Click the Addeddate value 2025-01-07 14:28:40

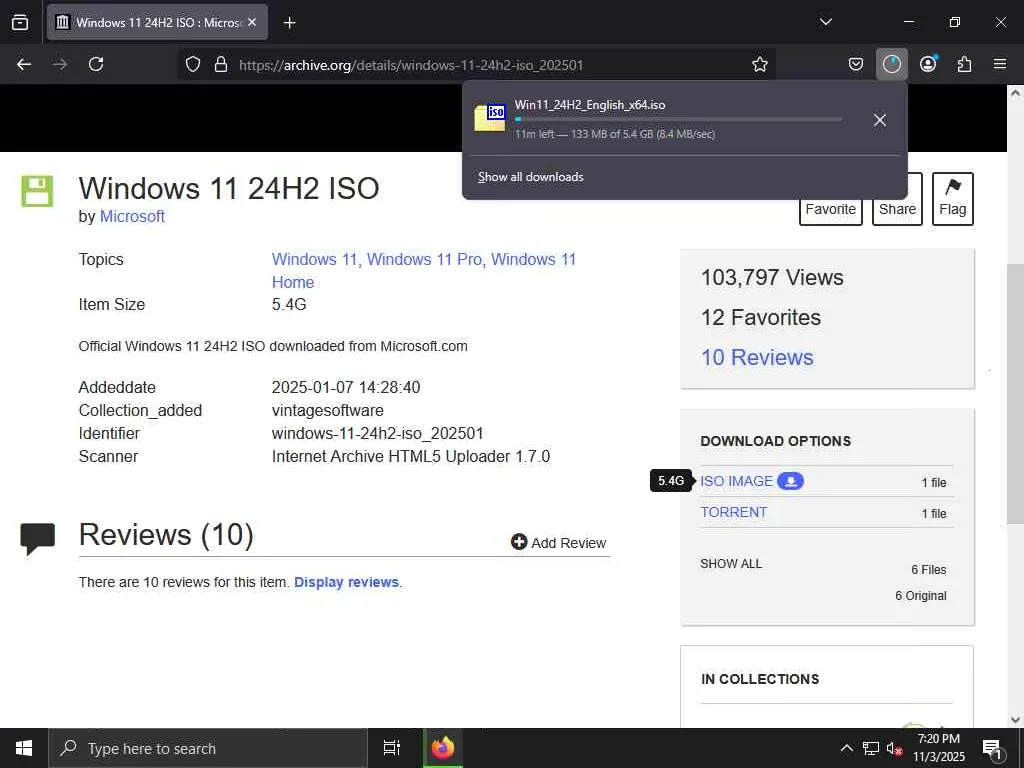tap(346, 387)
